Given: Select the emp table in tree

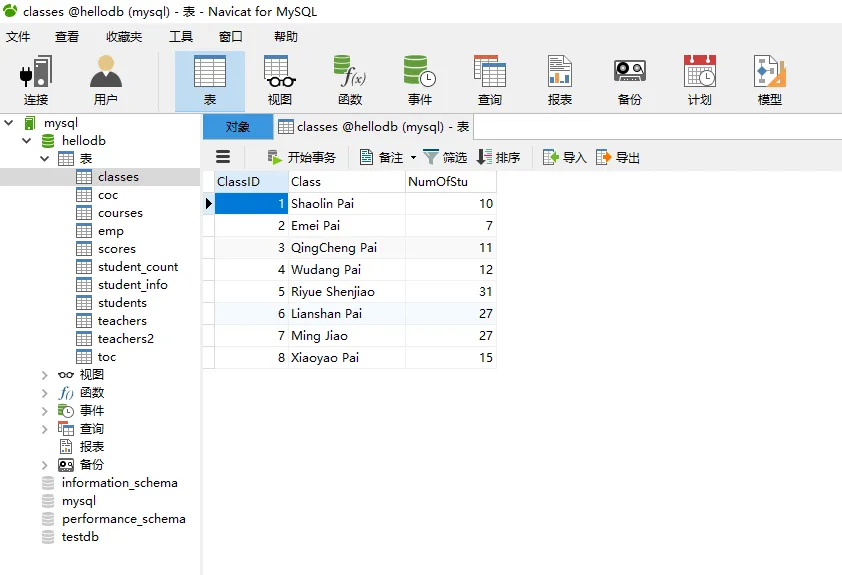Looking at the screenshot, I should 111,231.
